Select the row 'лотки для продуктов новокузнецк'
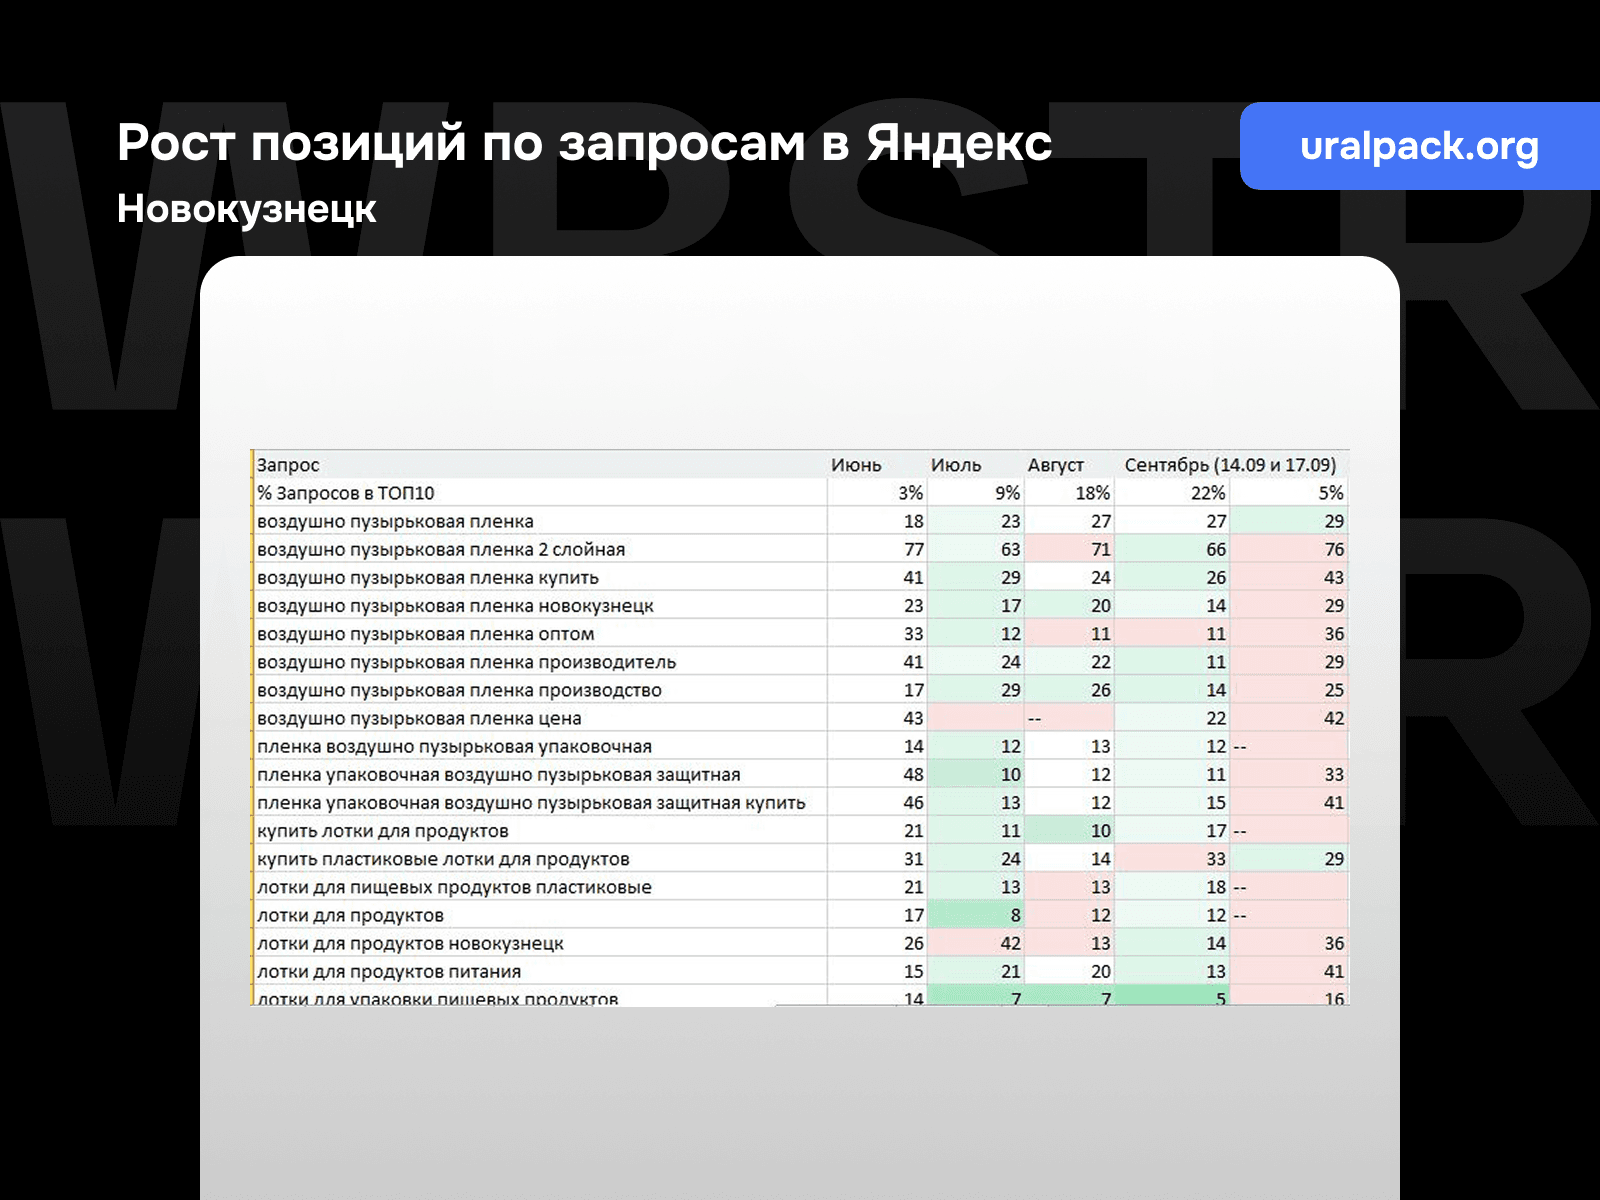Image resolution: width=1600 pixels, height=1200 pixels. (x=410, y=942)
